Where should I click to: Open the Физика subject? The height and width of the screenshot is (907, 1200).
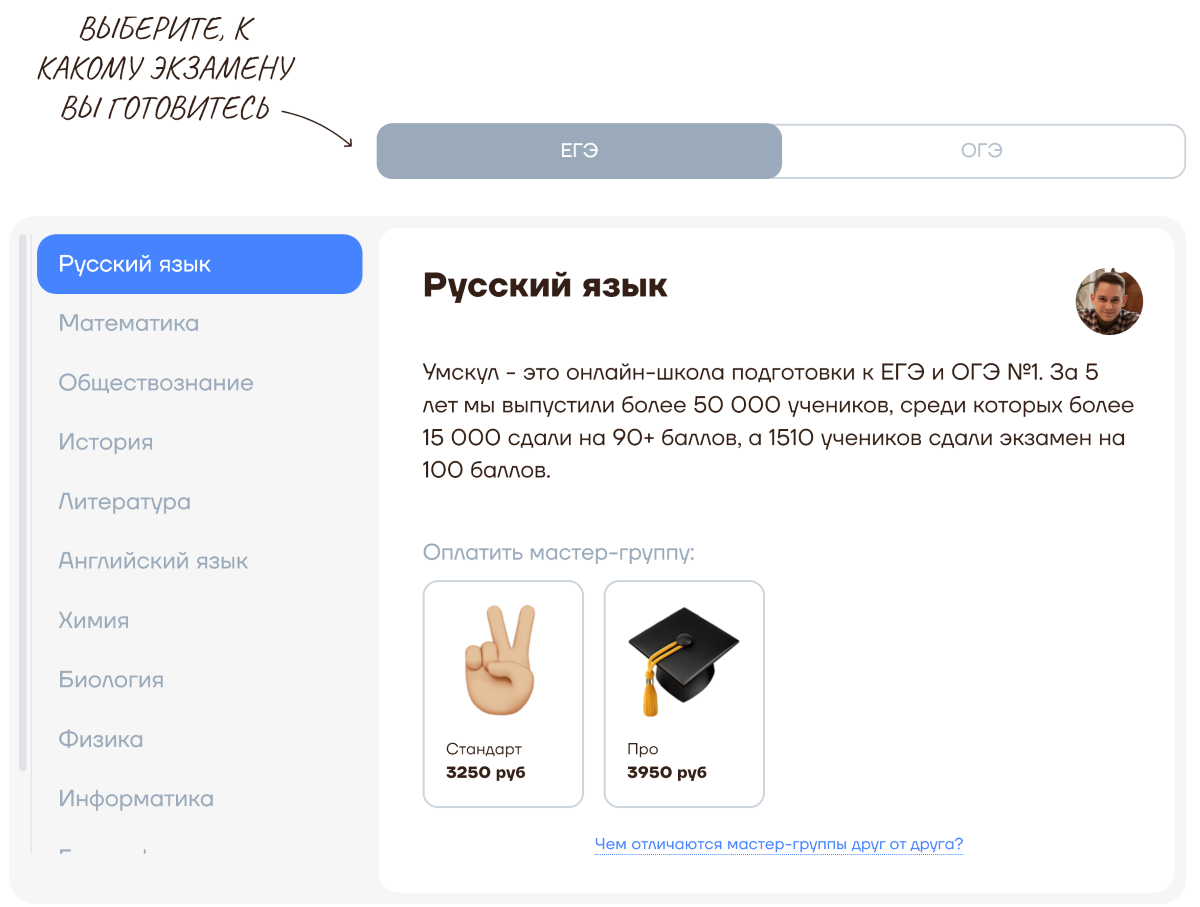coord(100,739)
